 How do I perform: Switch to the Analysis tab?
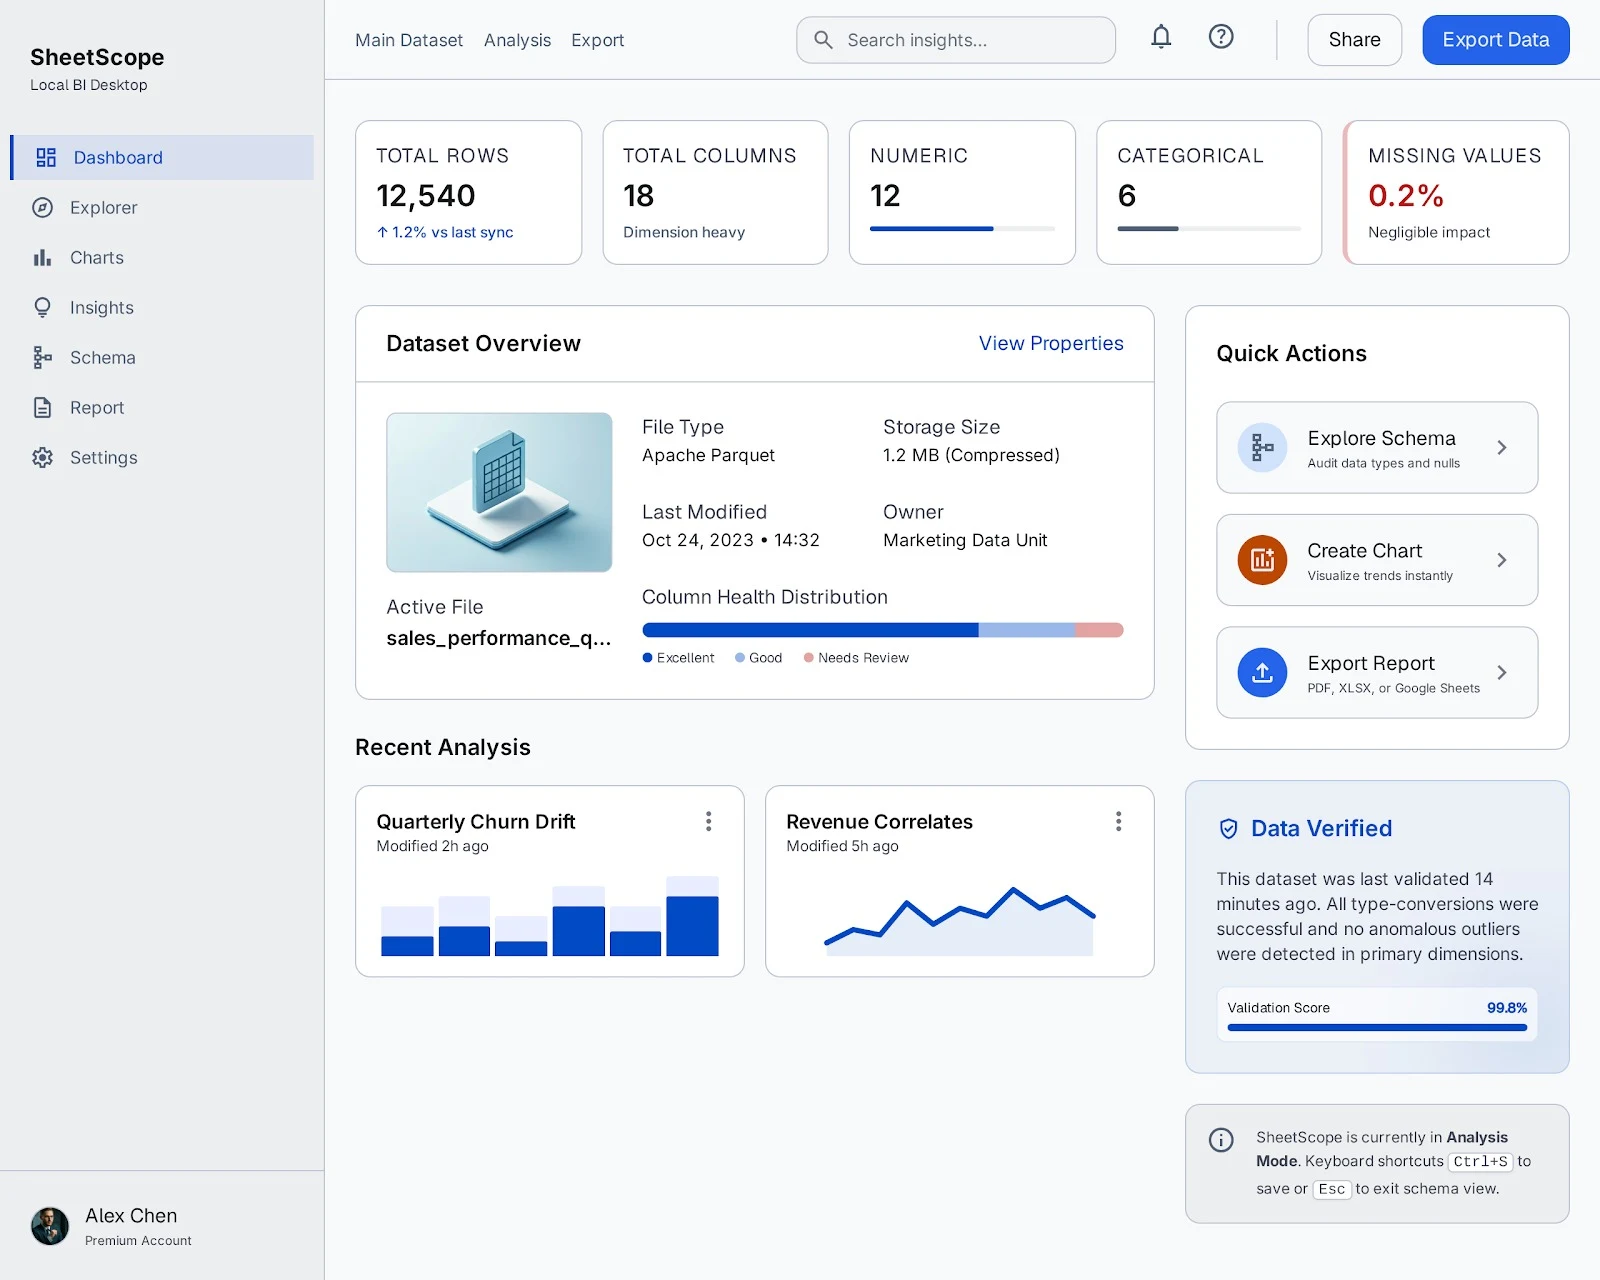[x=517, y=40]
